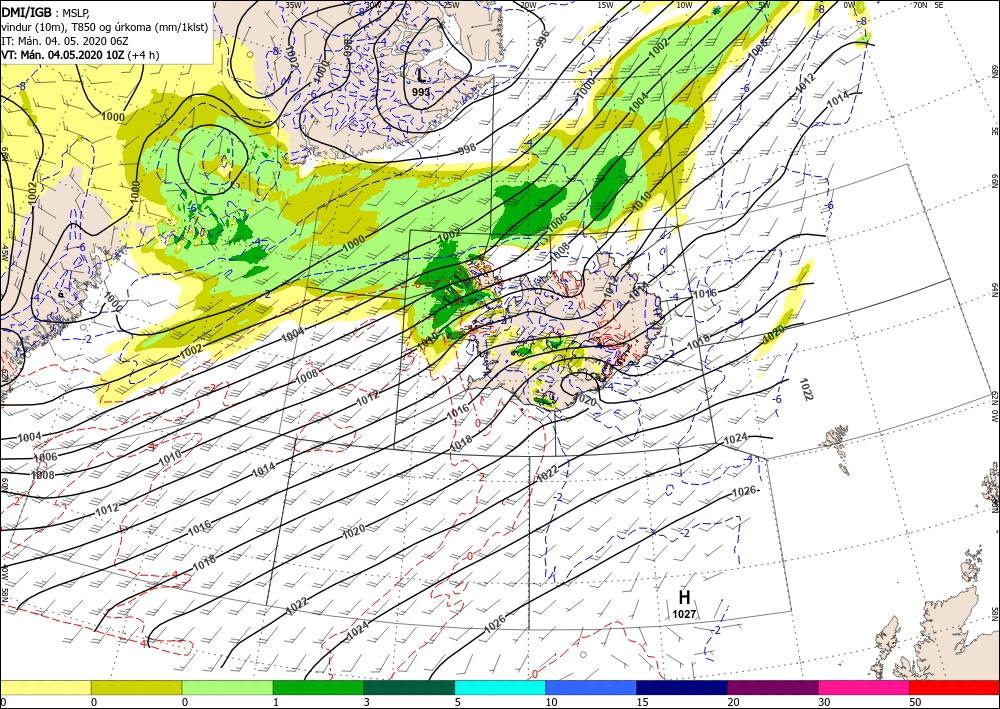Screen dimensions: 1000x709
Task: Click the bright yellow legend swatch
Action: [45, 687]
